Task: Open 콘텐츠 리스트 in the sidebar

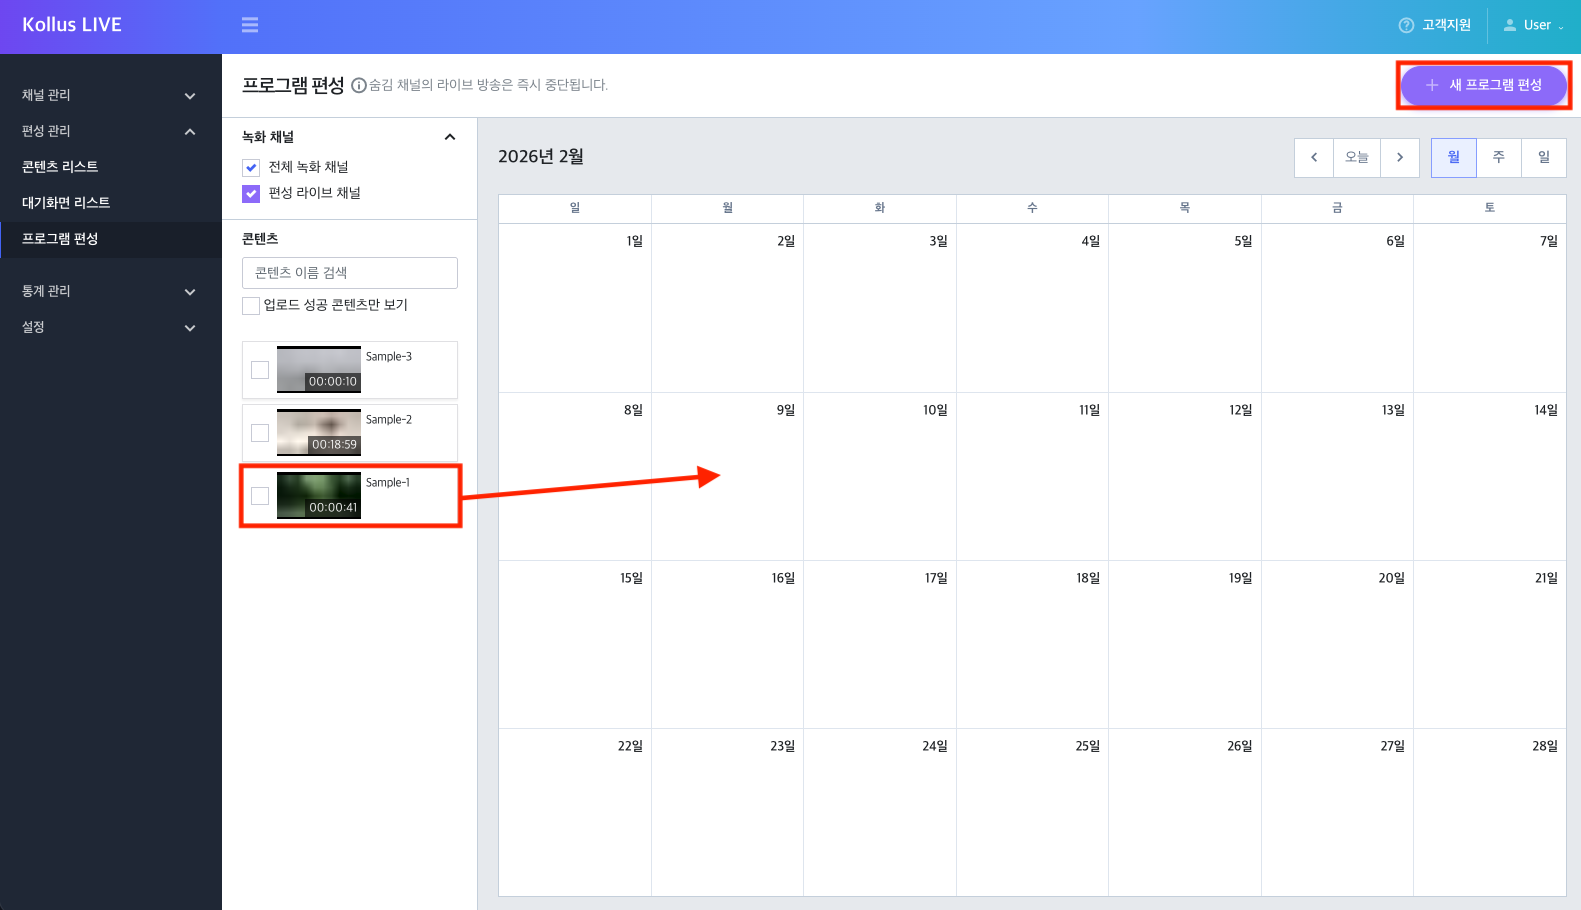Action: coord(60,167)
